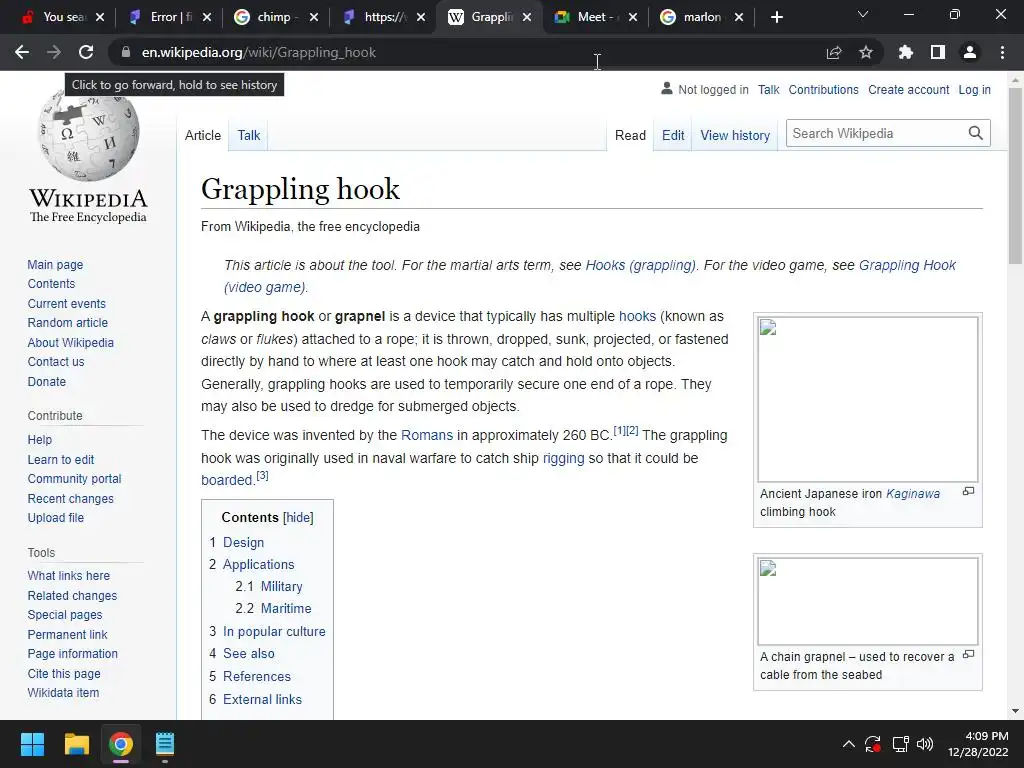Jump to the Maritime subsection
This screenshot has height=768, width=1024.
[286, 609]
